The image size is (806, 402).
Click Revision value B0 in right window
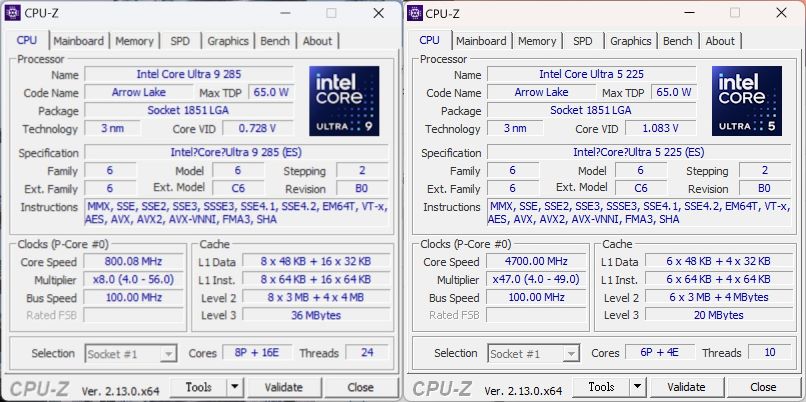(764, 188)
